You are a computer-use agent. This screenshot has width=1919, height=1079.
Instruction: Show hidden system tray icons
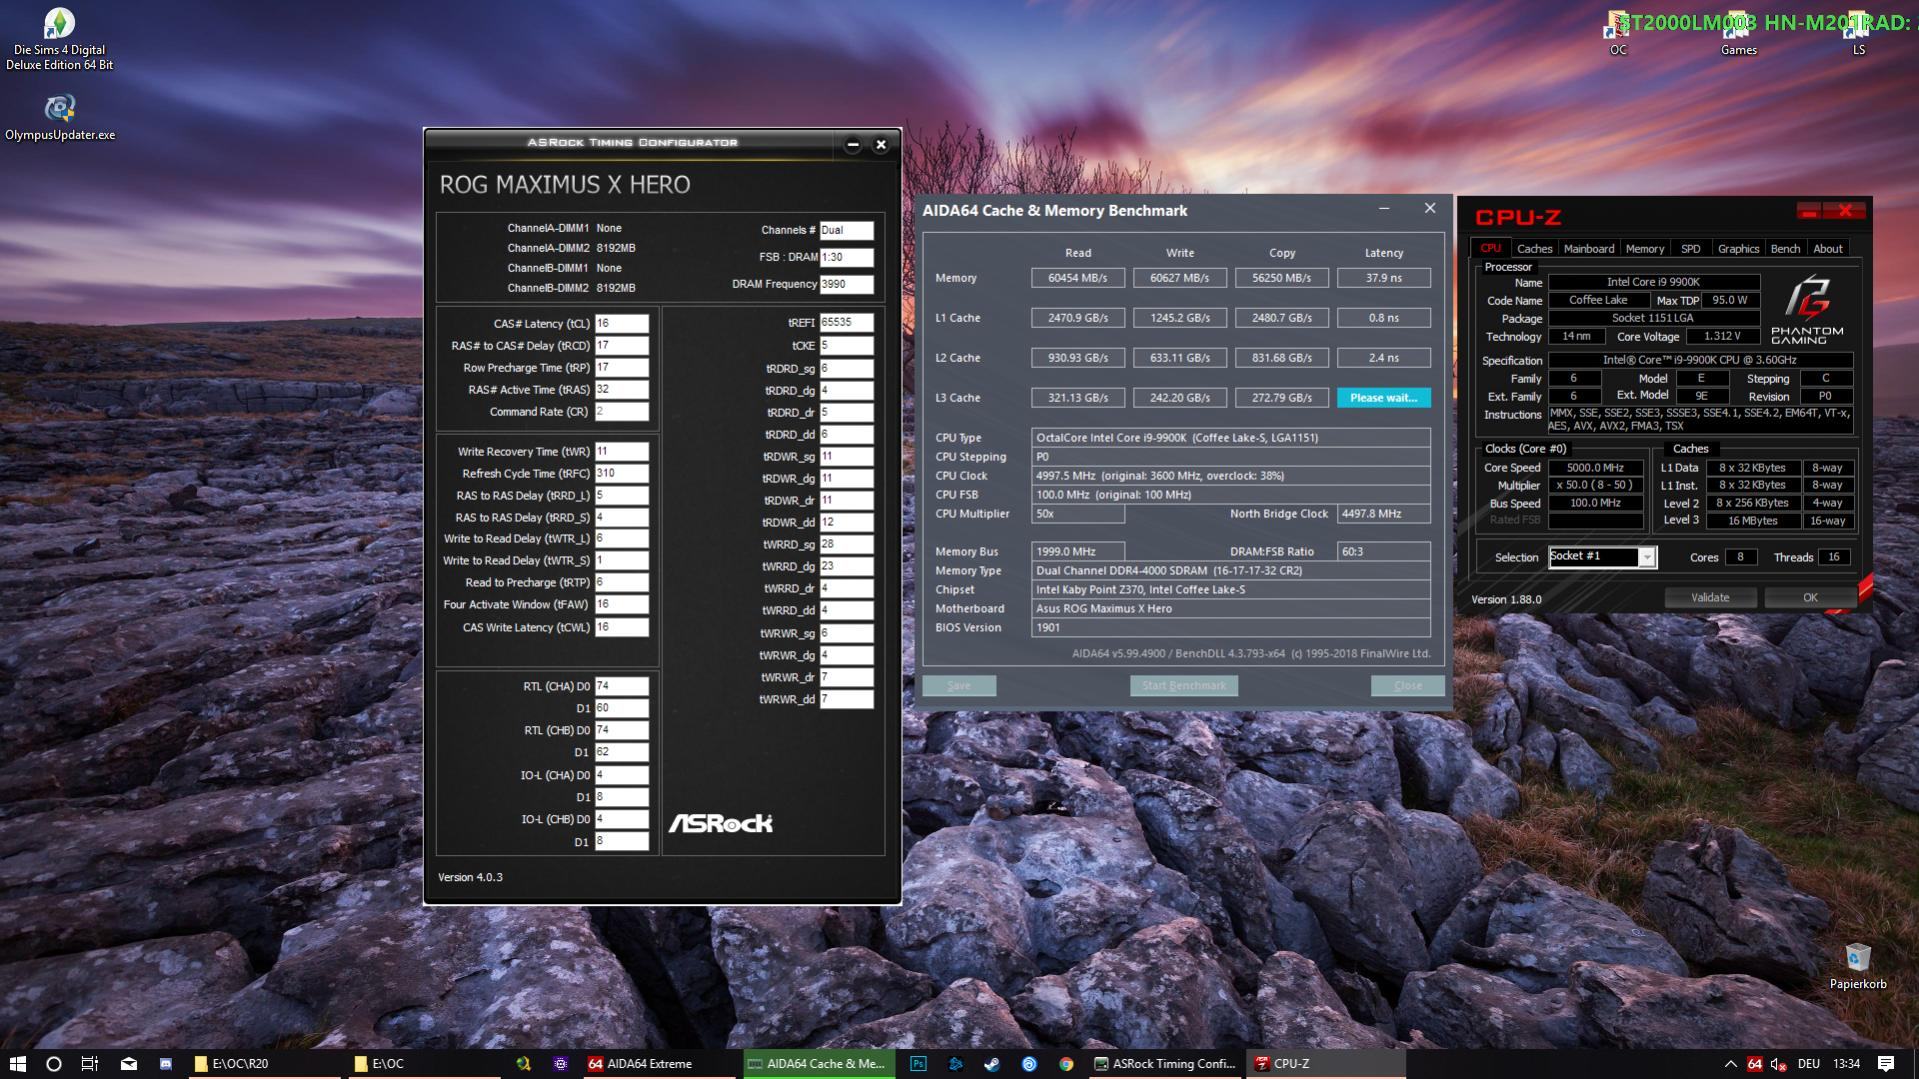click(x=1730, y=1064)
